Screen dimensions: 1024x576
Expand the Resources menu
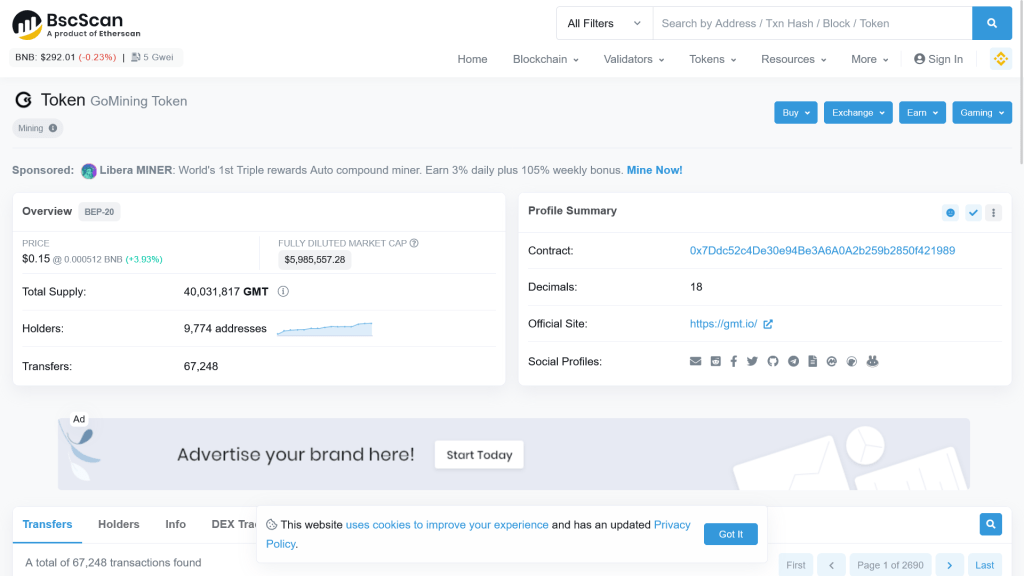coord(793,59)
